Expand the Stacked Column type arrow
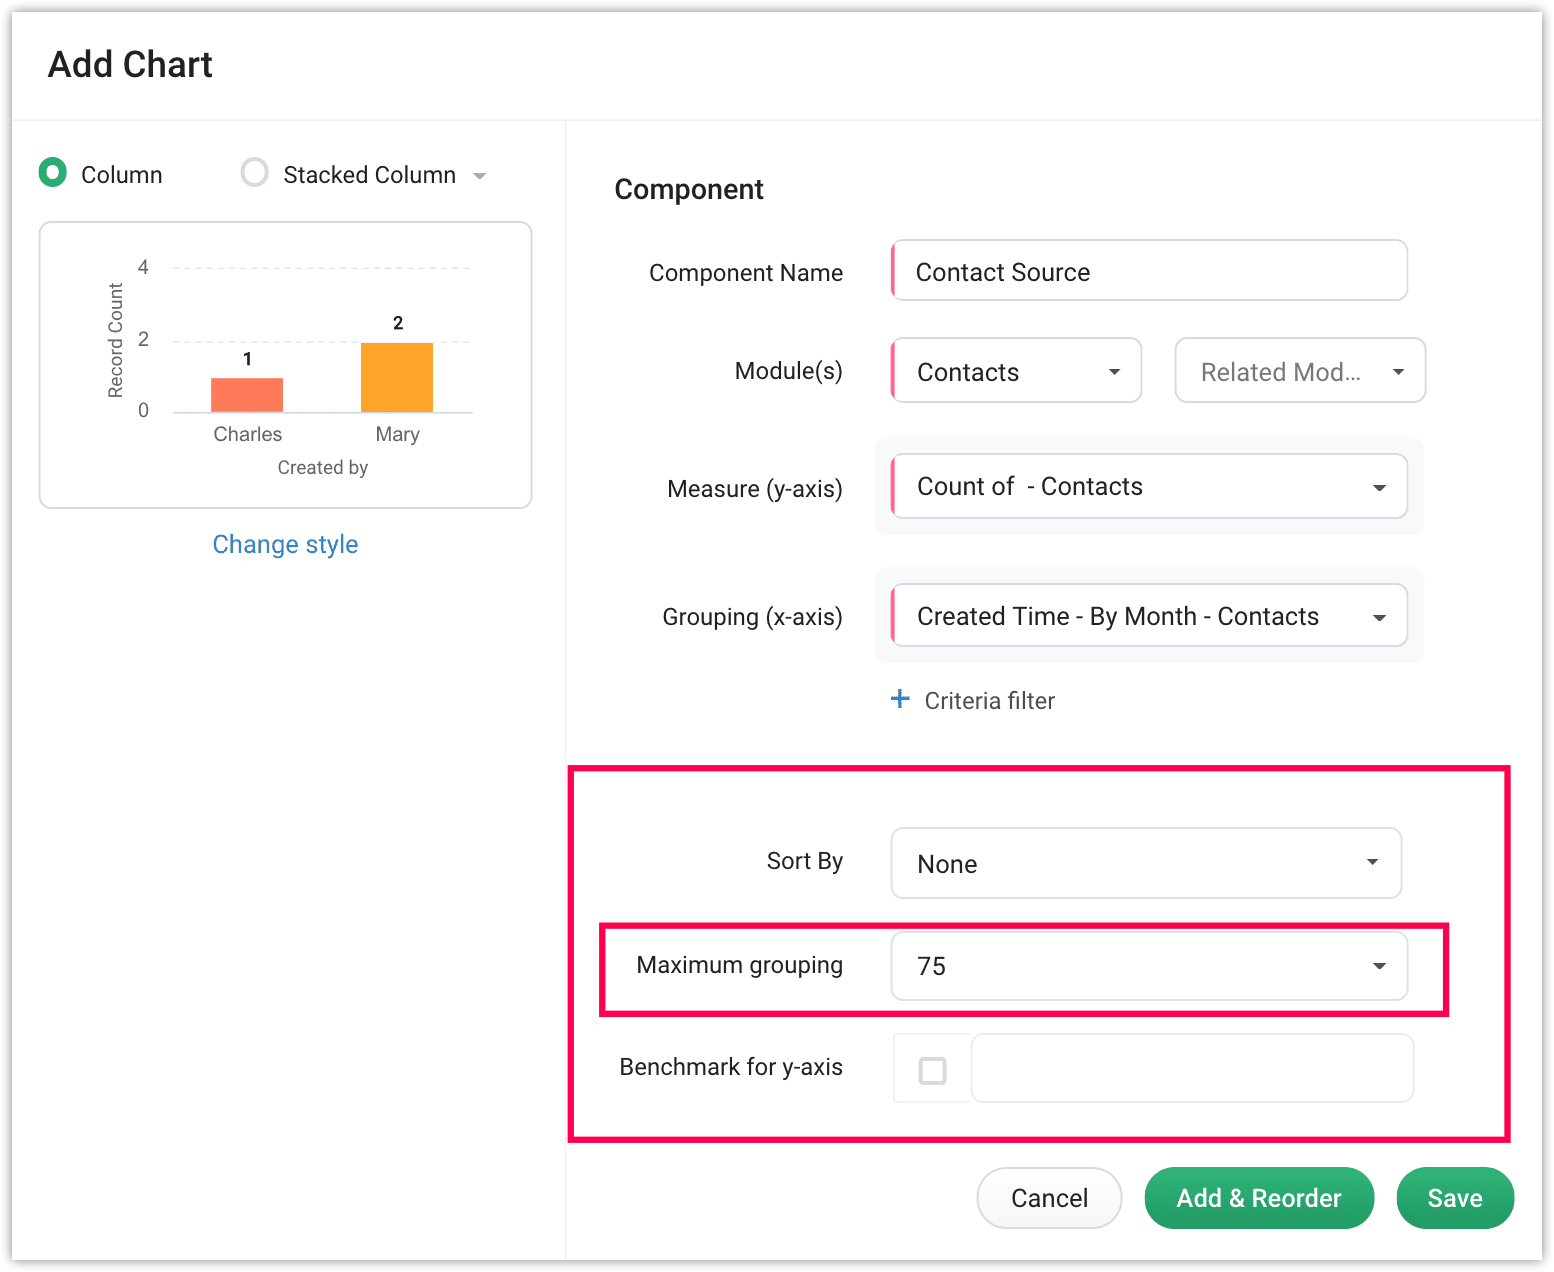Image resolution: width=1554 pixels, height=1272 pixels. tap(480, 176)
